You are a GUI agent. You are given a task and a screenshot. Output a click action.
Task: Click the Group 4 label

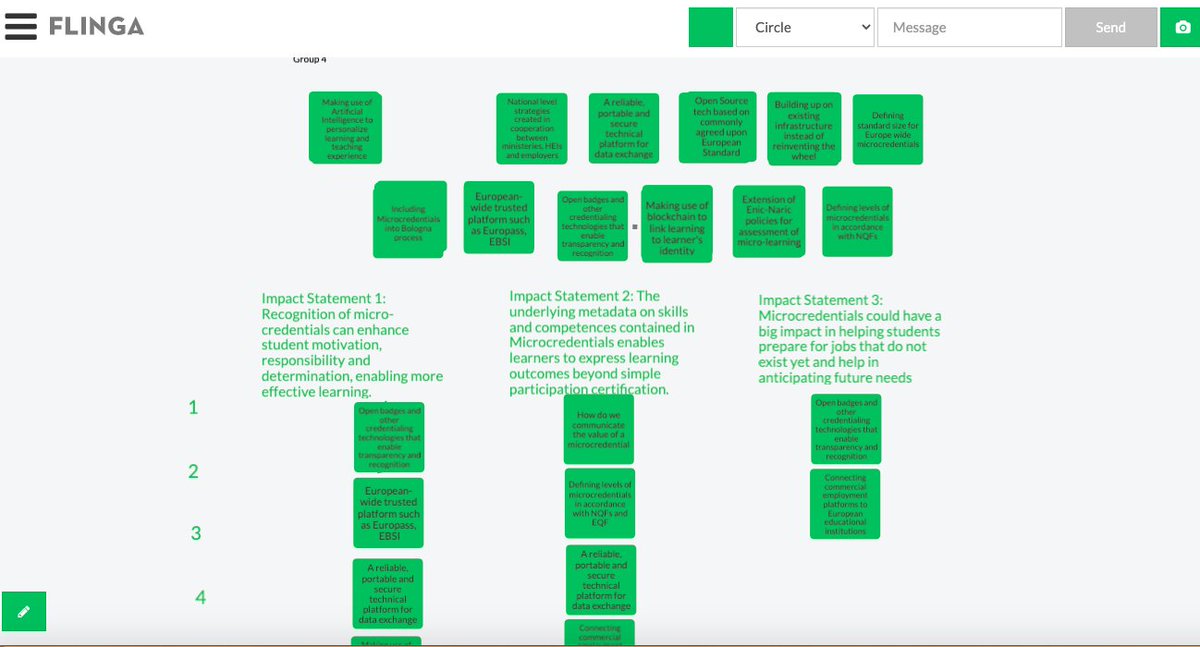309,60
